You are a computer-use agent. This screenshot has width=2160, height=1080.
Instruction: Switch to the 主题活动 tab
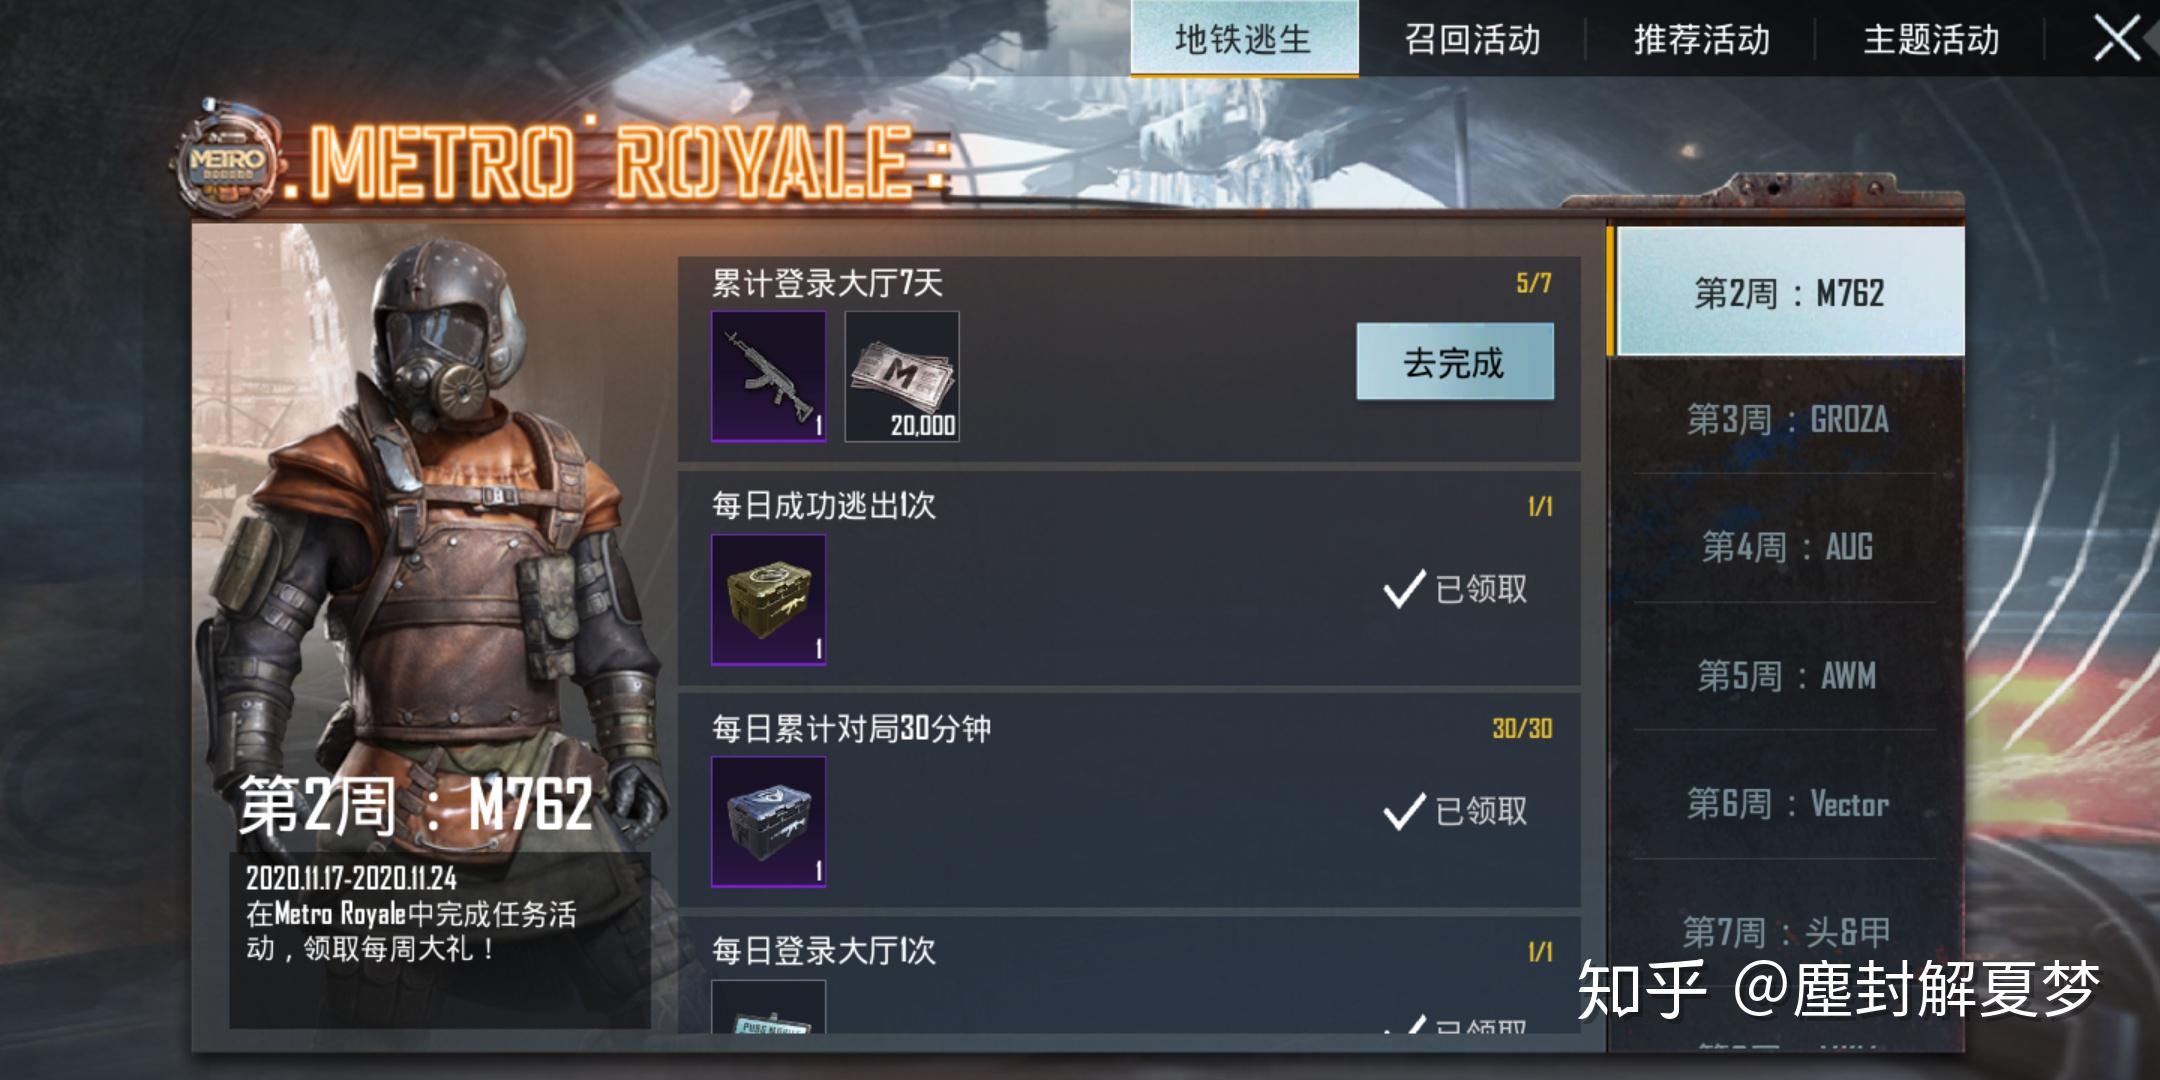click(1931, 40)
